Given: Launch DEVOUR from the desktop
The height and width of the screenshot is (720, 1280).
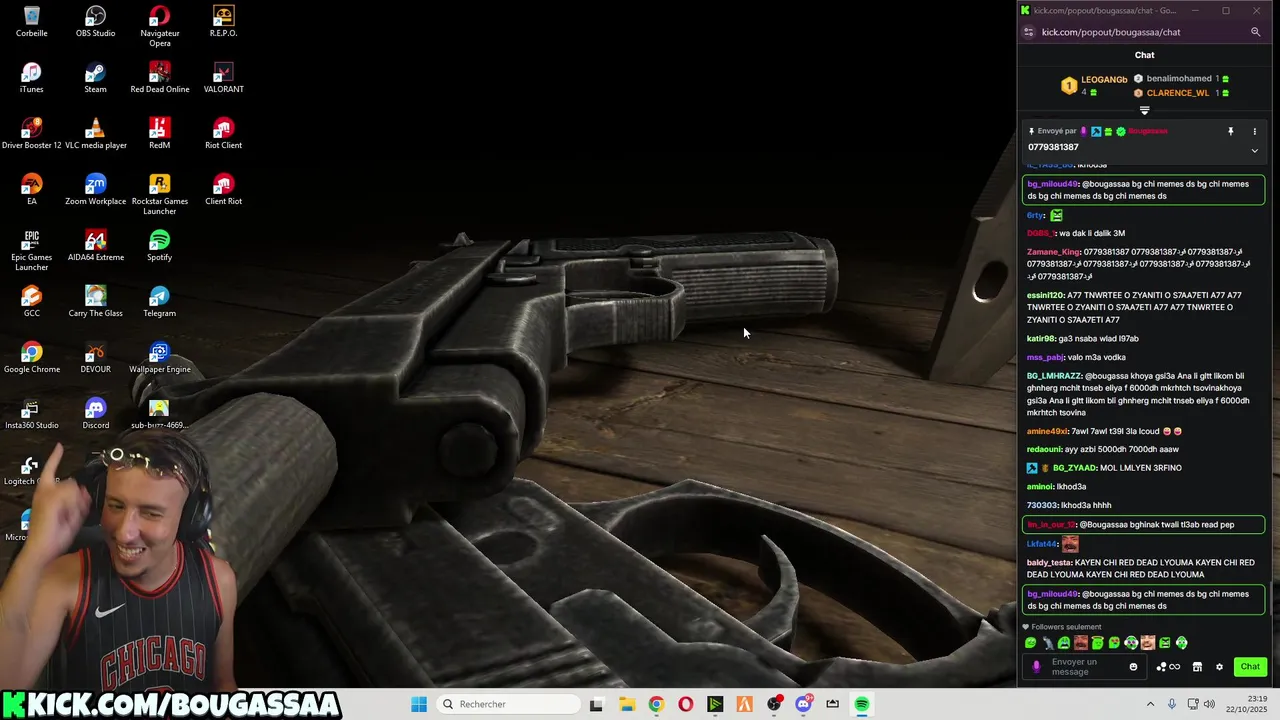Looking at the screenshot, I should click(x=96, y=357).
